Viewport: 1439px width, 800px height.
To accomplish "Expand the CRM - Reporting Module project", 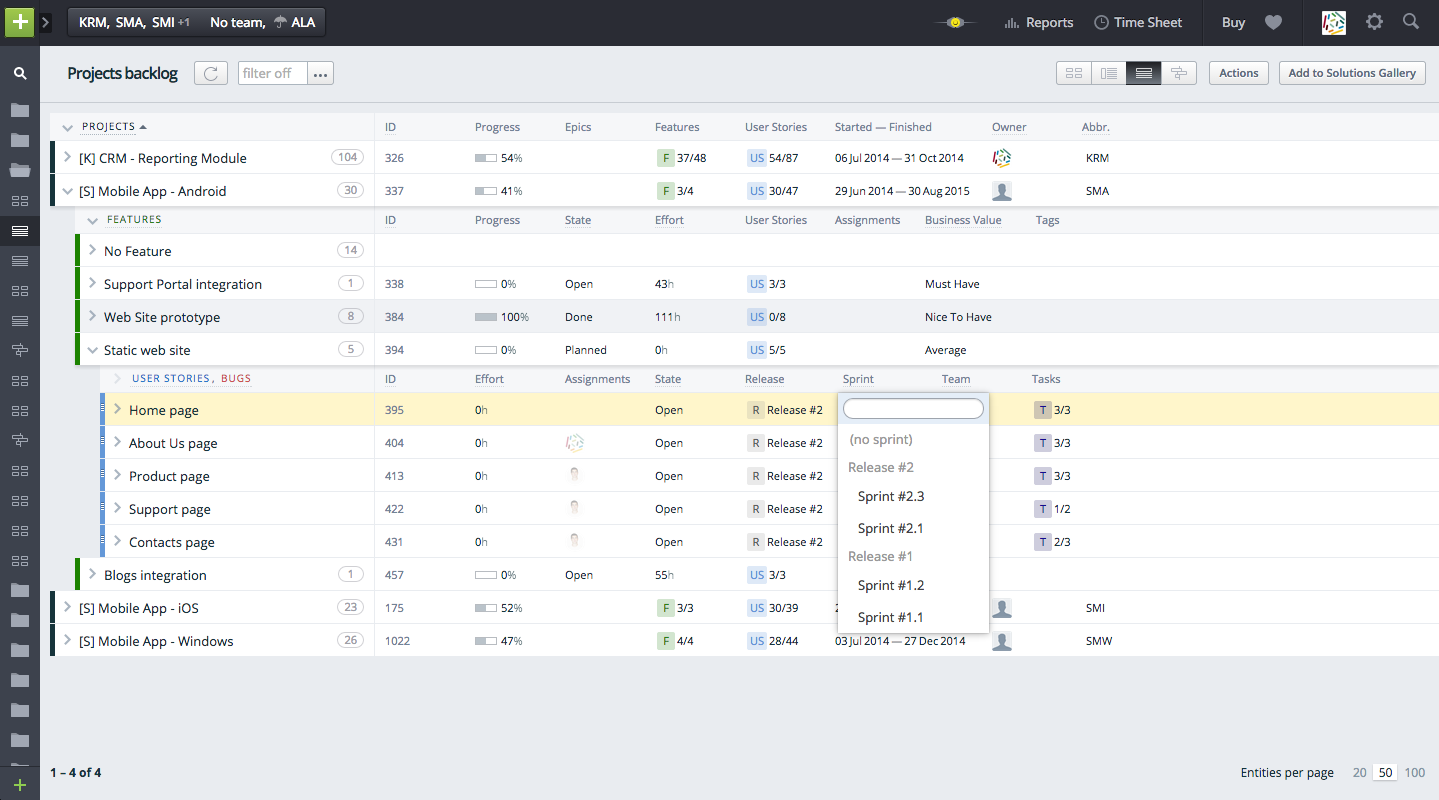I will 67,158.
